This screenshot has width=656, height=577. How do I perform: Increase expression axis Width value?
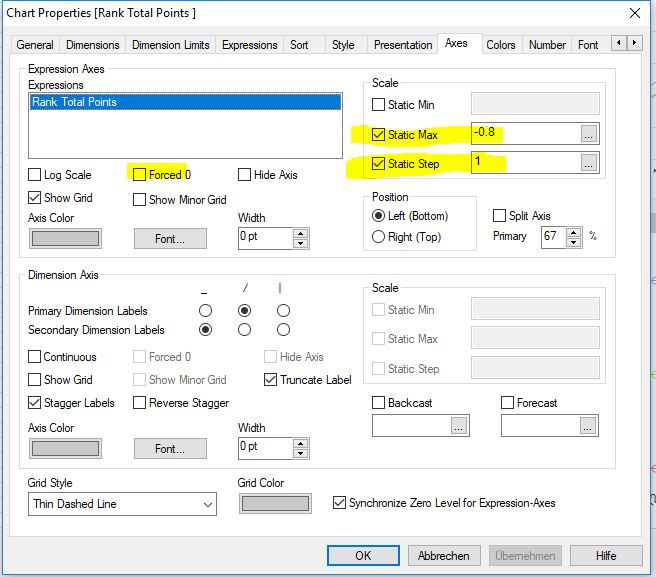(x=300, y=233)
